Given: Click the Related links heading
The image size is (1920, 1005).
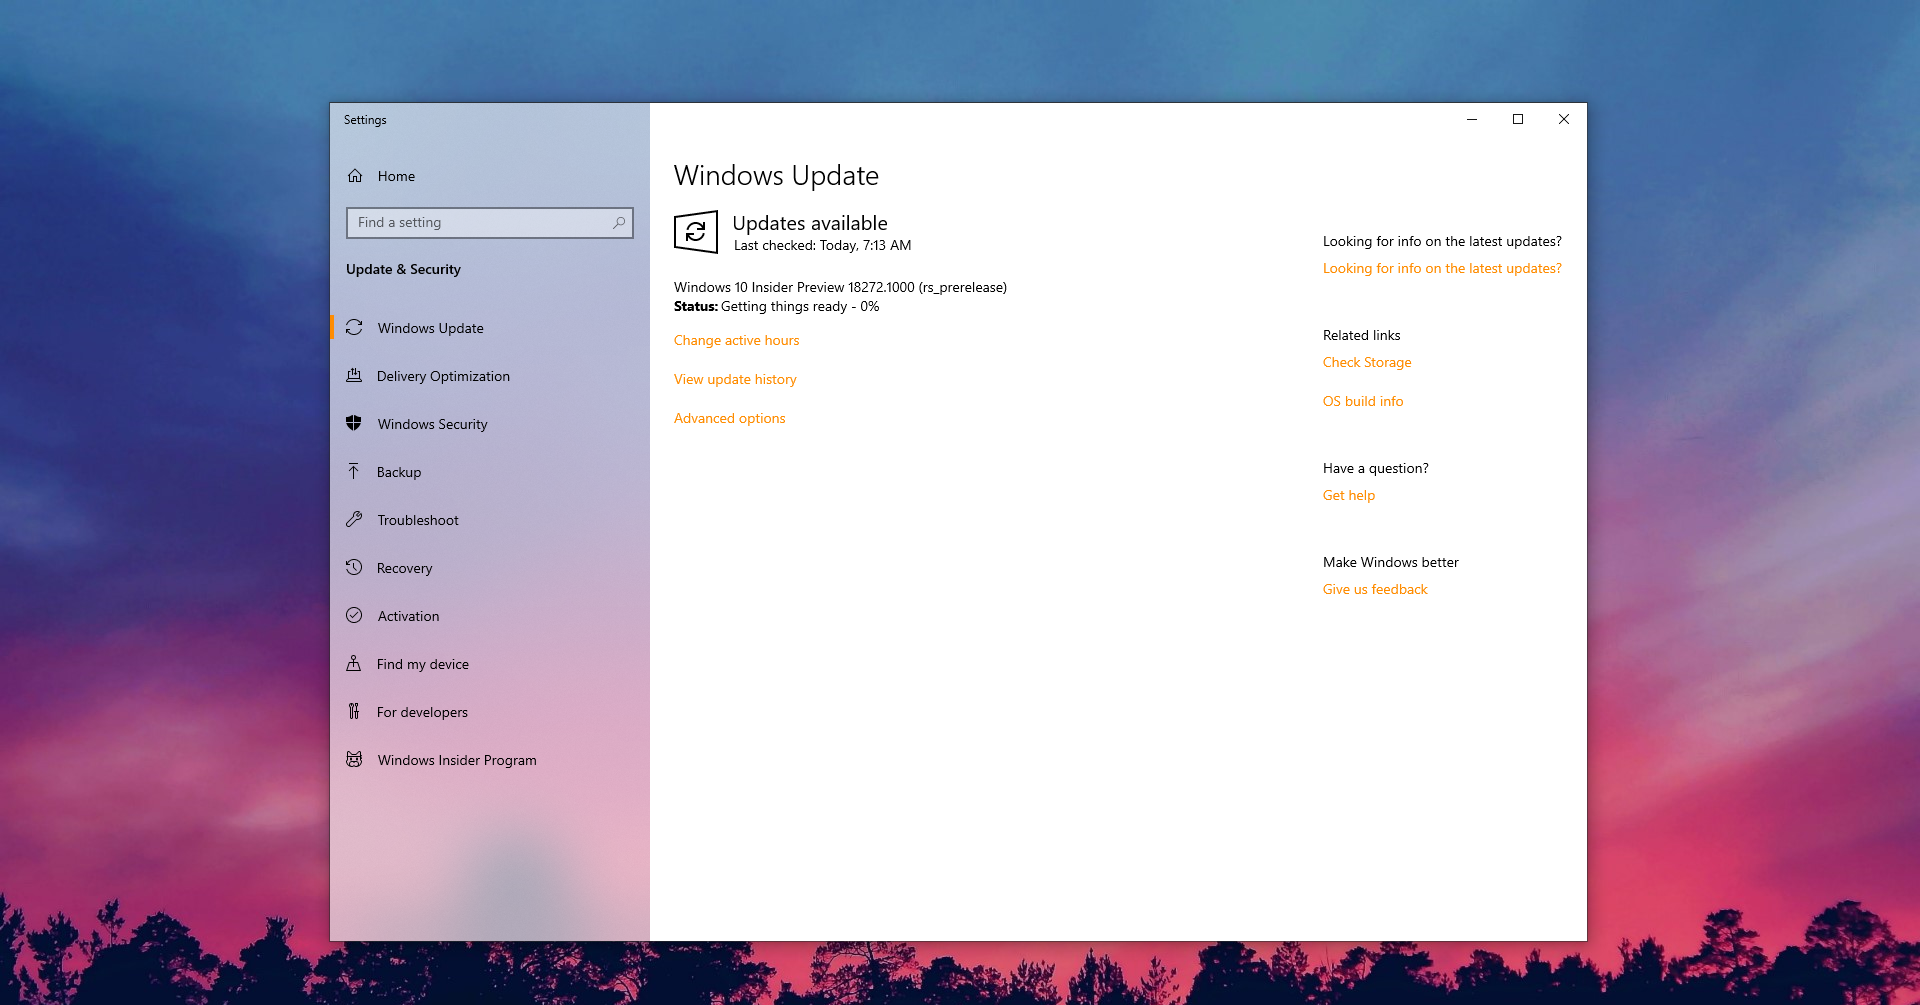Looking at the screenshot, I should [1361, 335].
